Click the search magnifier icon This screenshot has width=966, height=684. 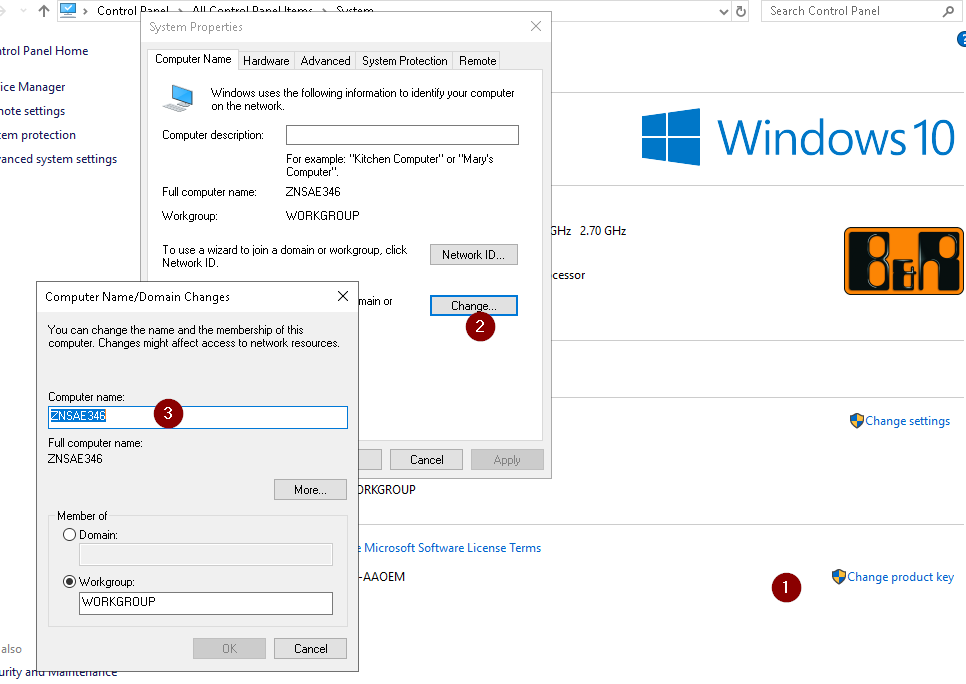click(x=948, y=11)
